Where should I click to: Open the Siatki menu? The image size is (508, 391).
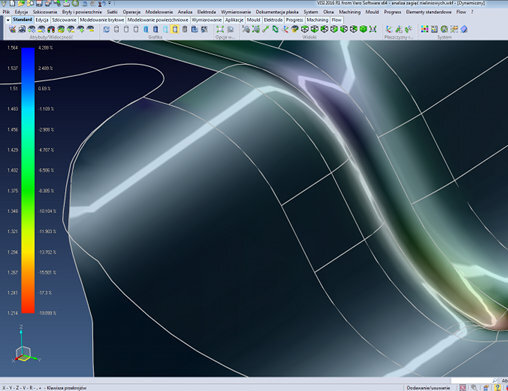pyautogui.click(x=112, y=12)
